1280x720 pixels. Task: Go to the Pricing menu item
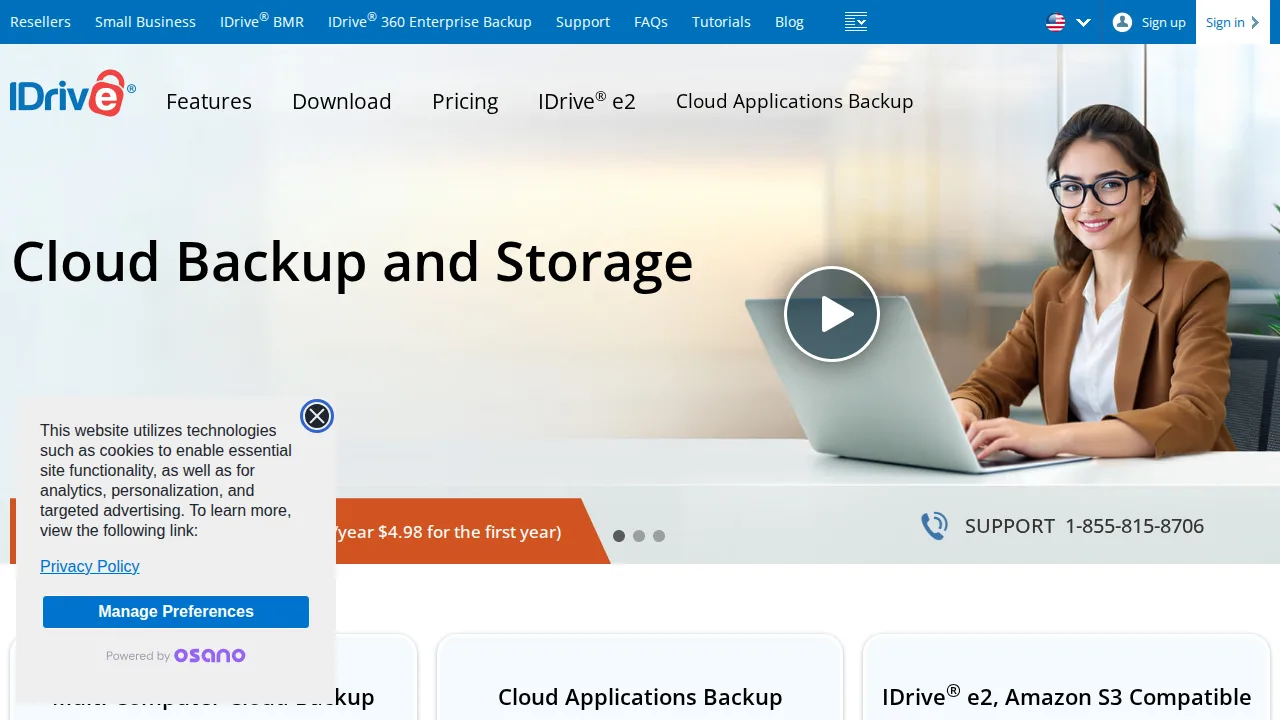[465, 102]
